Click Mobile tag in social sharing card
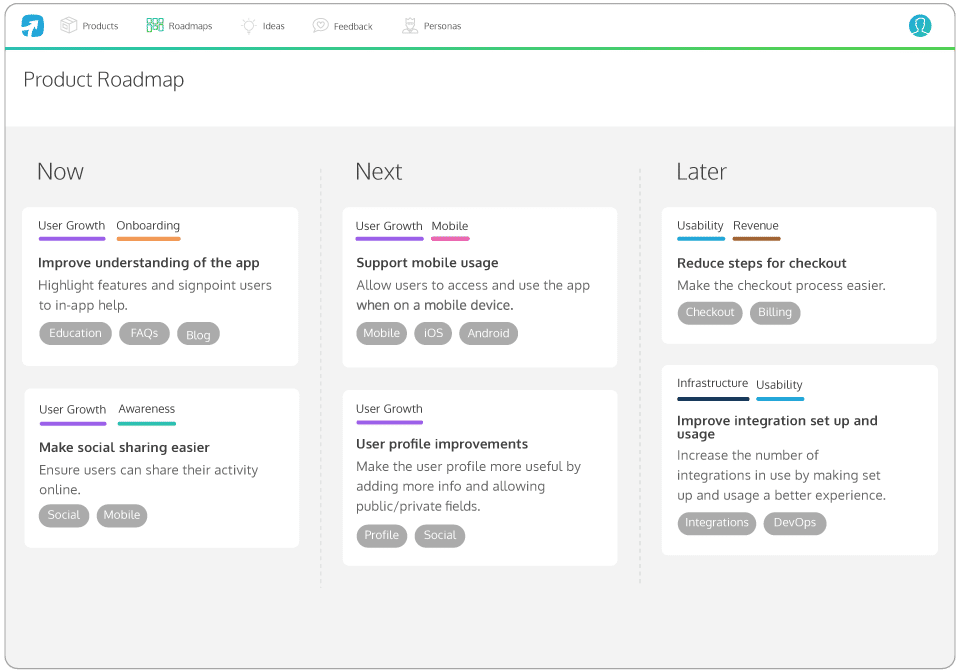The image size is (960, 672). (x=122, y=515)
